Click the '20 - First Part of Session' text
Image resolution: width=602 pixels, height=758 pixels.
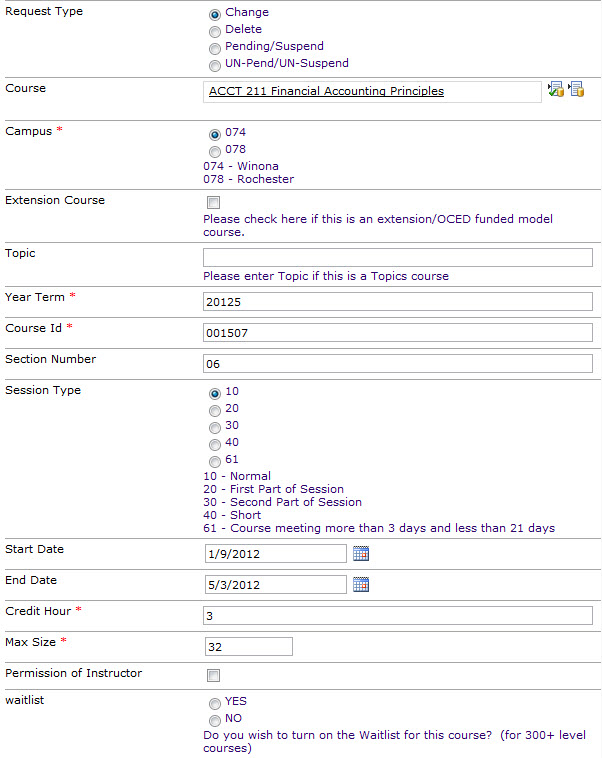274,489
